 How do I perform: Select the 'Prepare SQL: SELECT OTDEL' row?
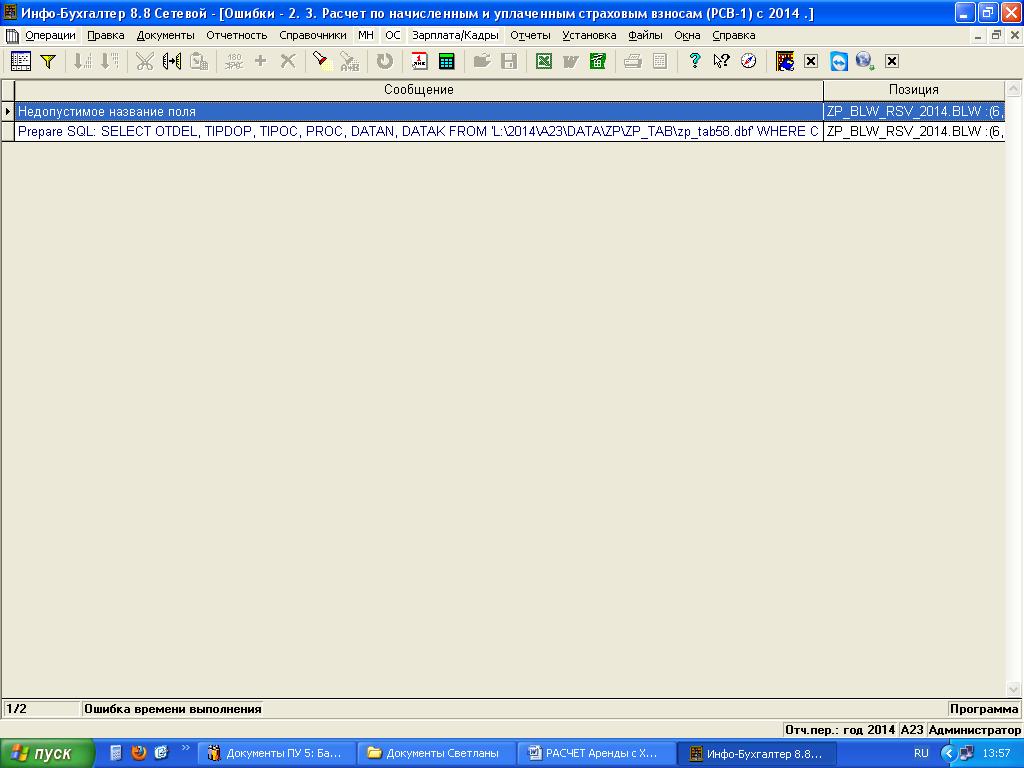coord(419,131)
